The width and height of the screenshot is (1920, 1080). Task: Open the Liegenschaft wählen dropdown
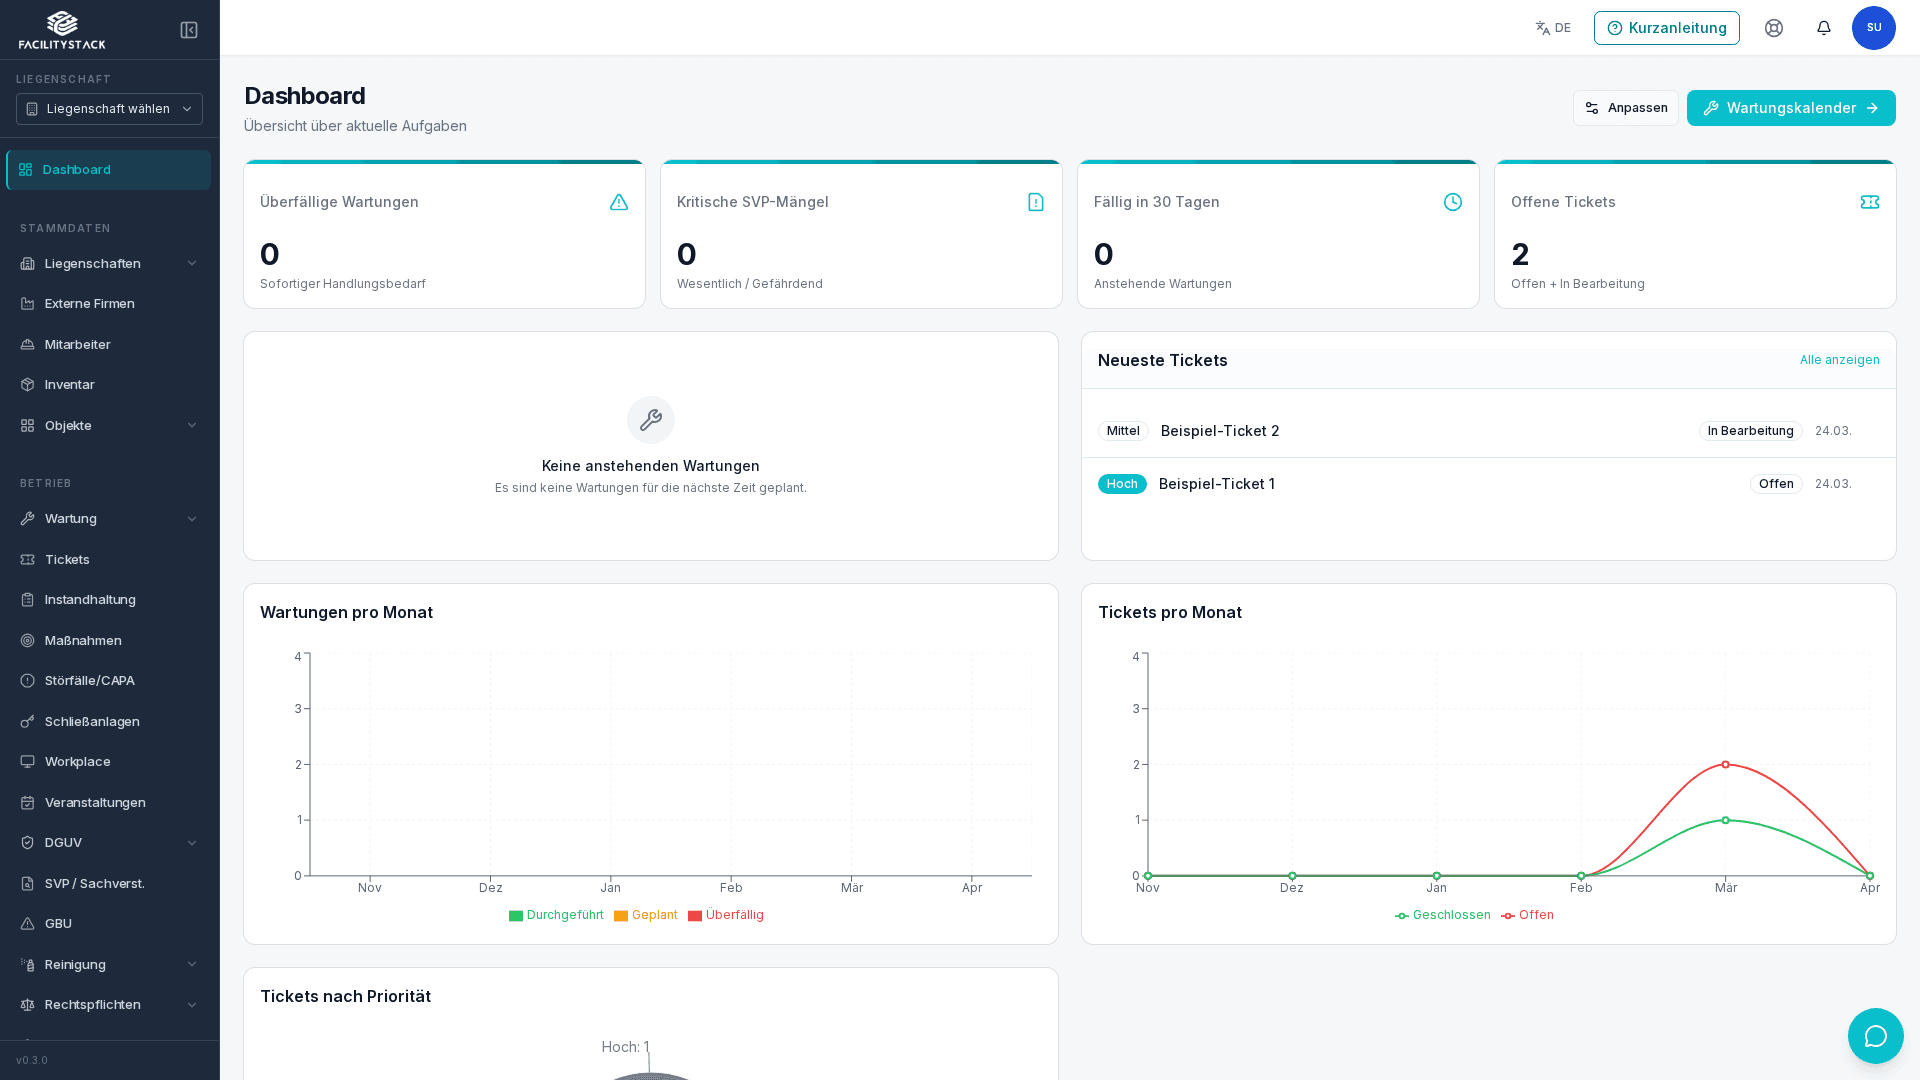(x=109, y=109)
